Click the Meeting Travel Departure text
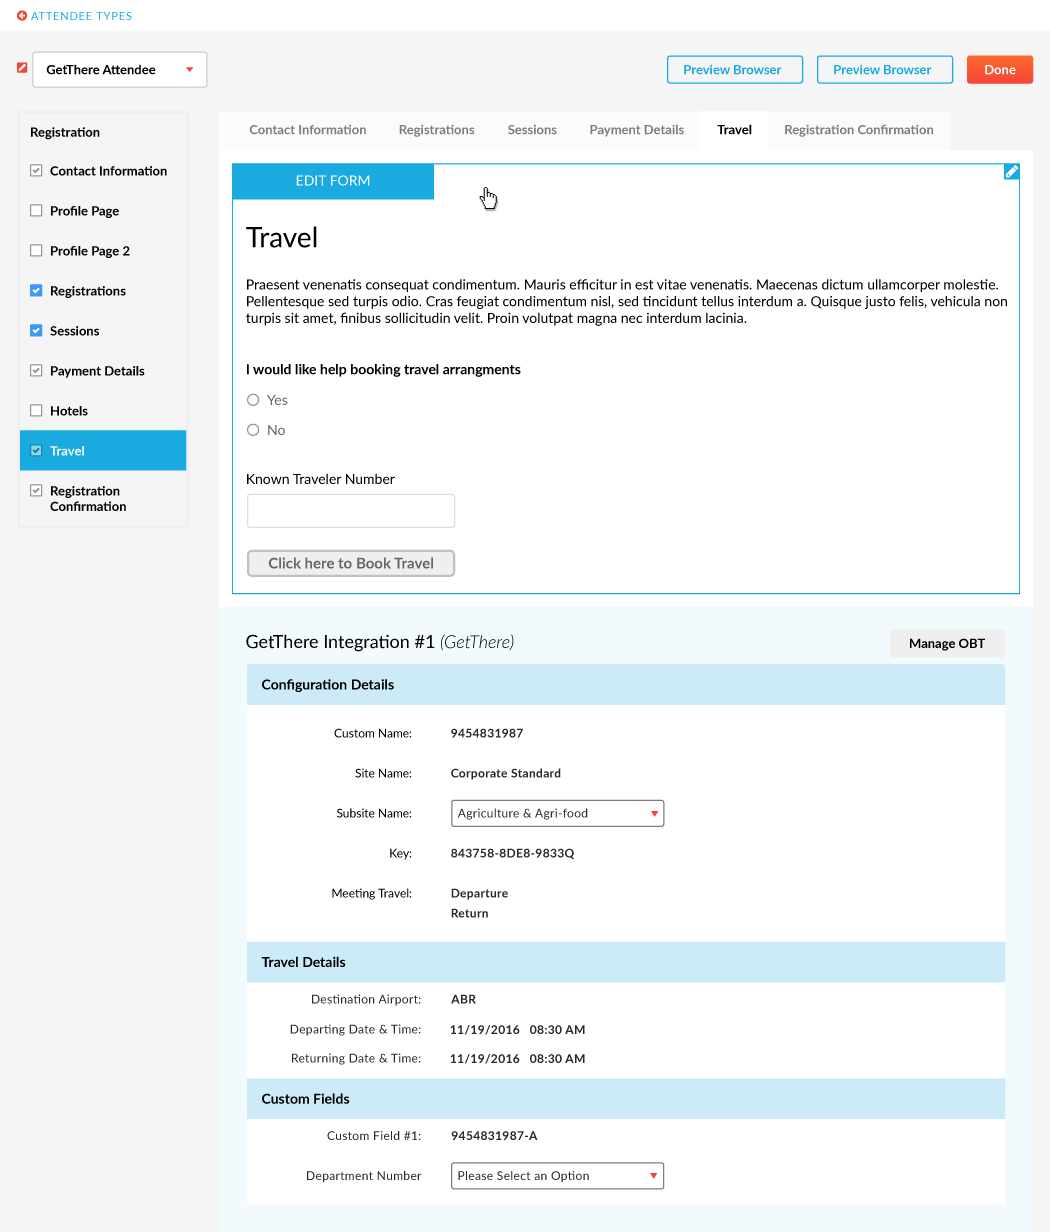This screenshot has width=1050, height=1232. [x=480, y=893]
